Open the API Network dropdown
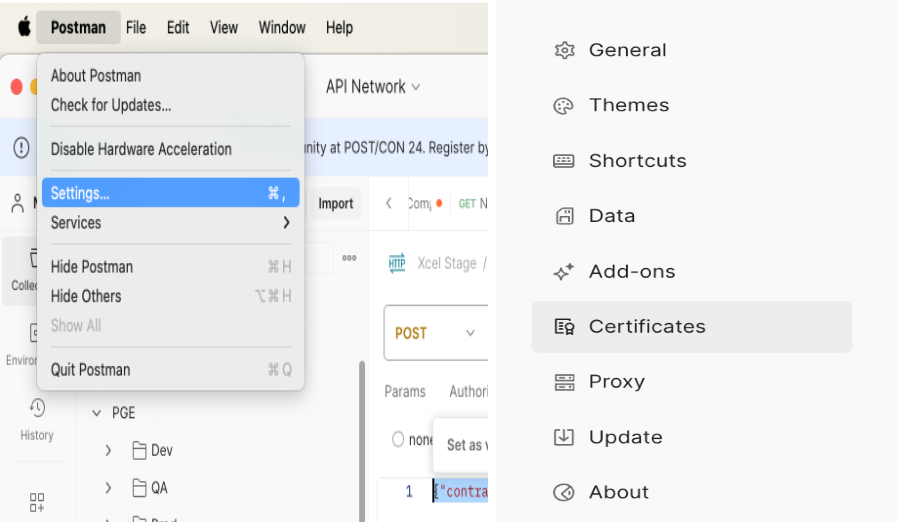The height and width of the screenshot is (522, 918). click(x=373, y=87)
